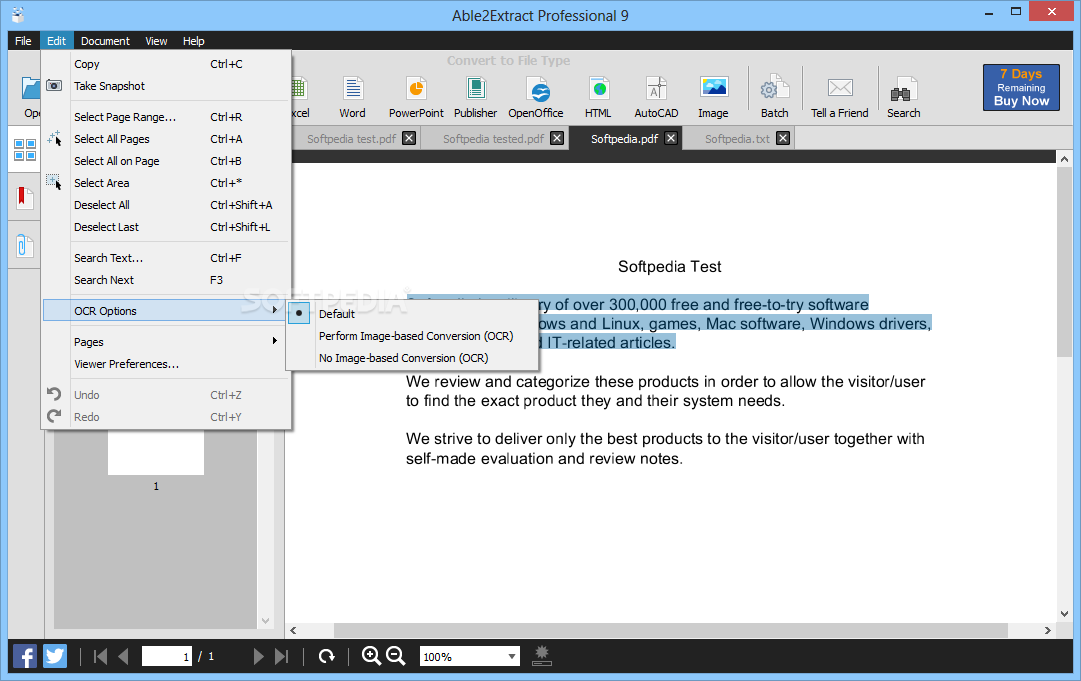Share on Facebook from status bar

25,656
